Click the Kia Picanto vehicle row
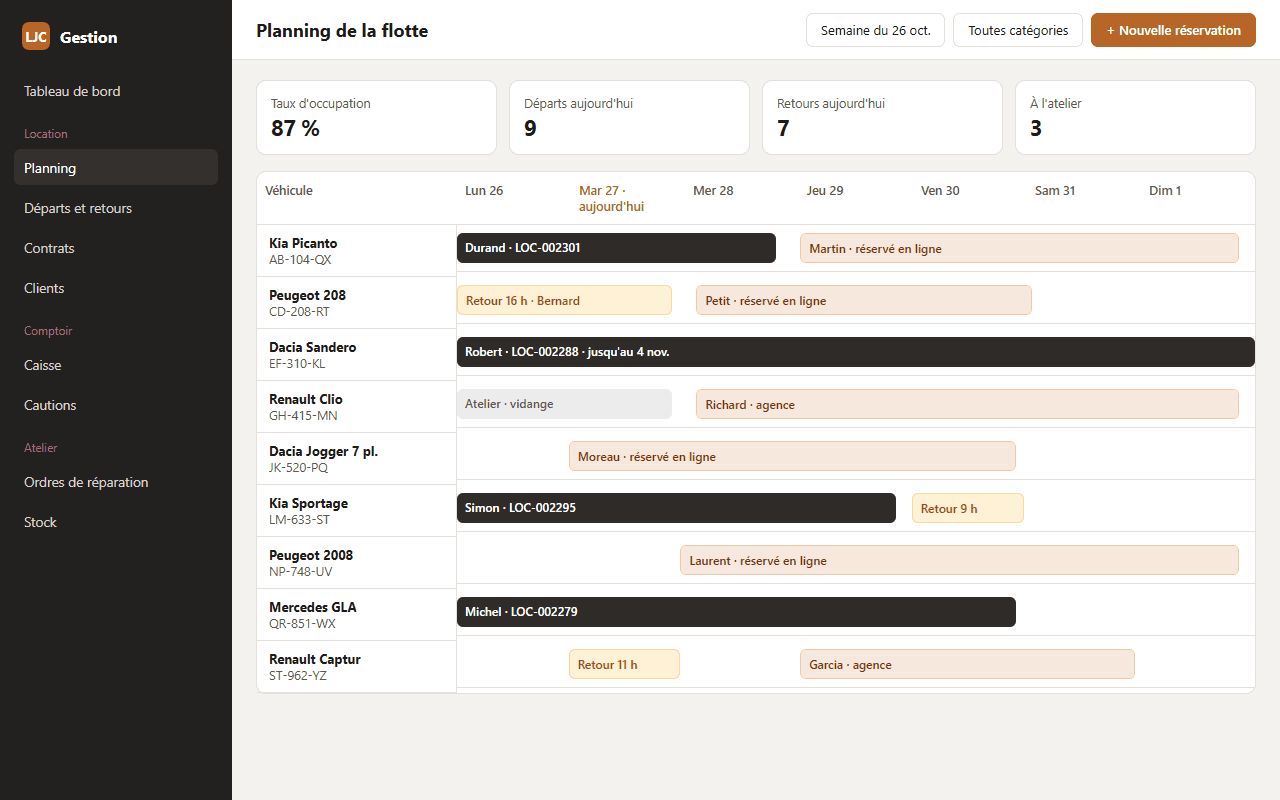The image size is (1280, 800). (x=356, y=250)
